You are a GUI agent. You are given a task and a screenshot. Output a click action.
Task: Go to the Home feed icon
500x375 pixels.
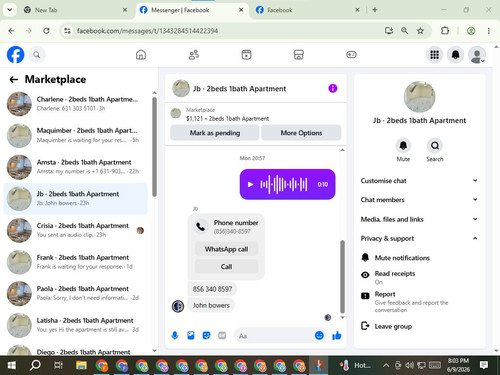[x=141, y=55]
